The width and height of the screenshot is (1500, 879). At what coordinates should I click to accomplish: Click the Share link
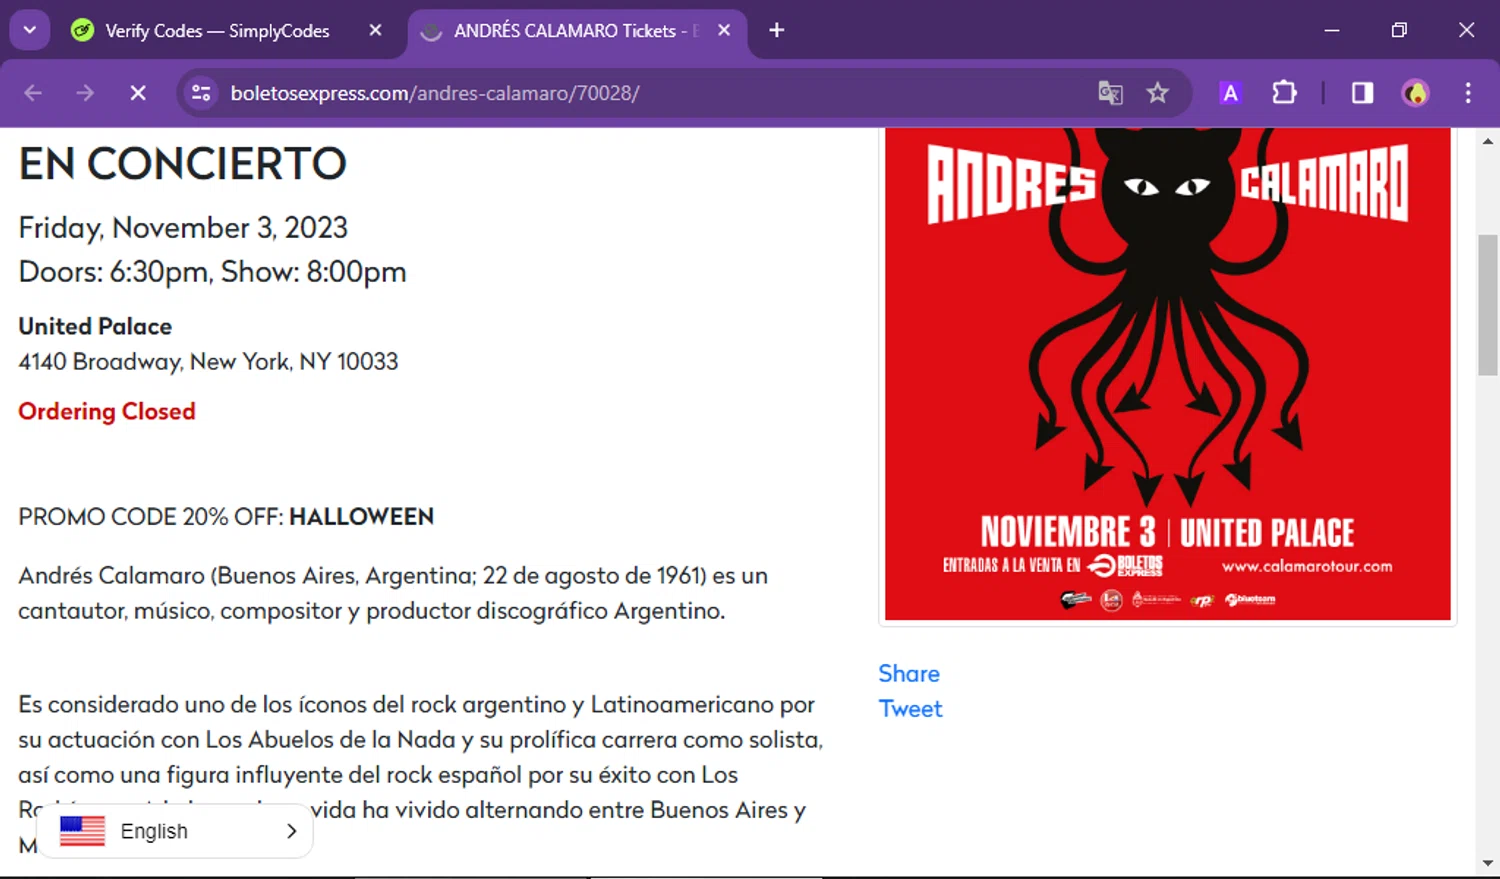(909, 673)
